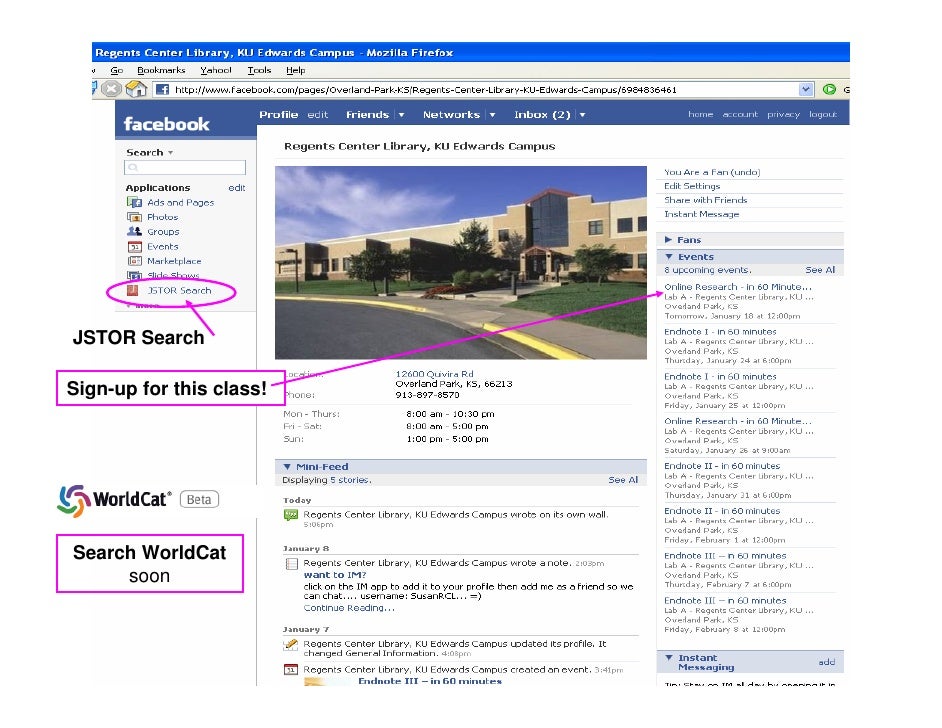
Task: Open Online Research event on January 18
Action: click(738, 287)
